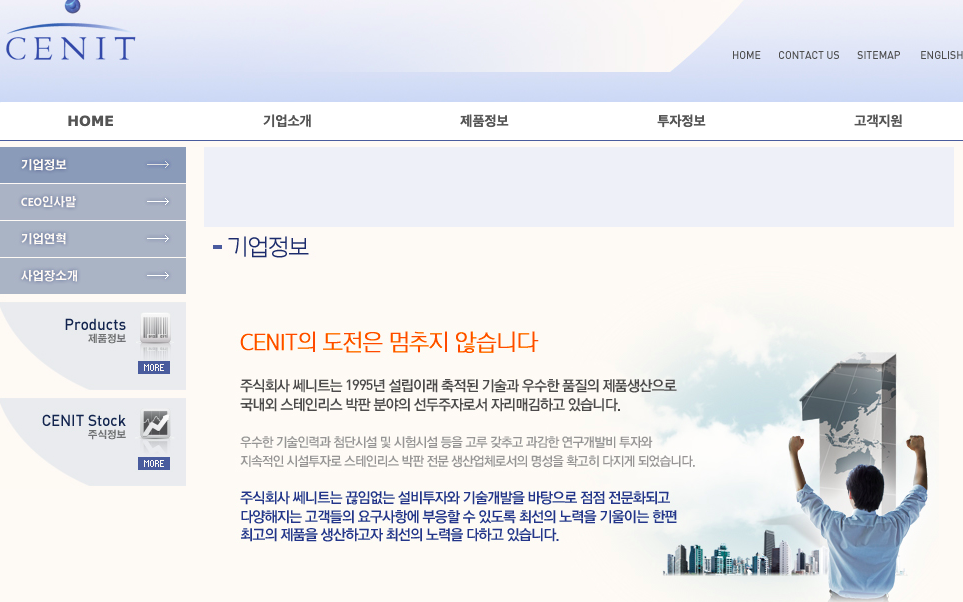Image resolution: width=963 pixels, height=602 pixels.
Task: Click MORE button under CENIT Stock
Action: click(x=154, y=463)
